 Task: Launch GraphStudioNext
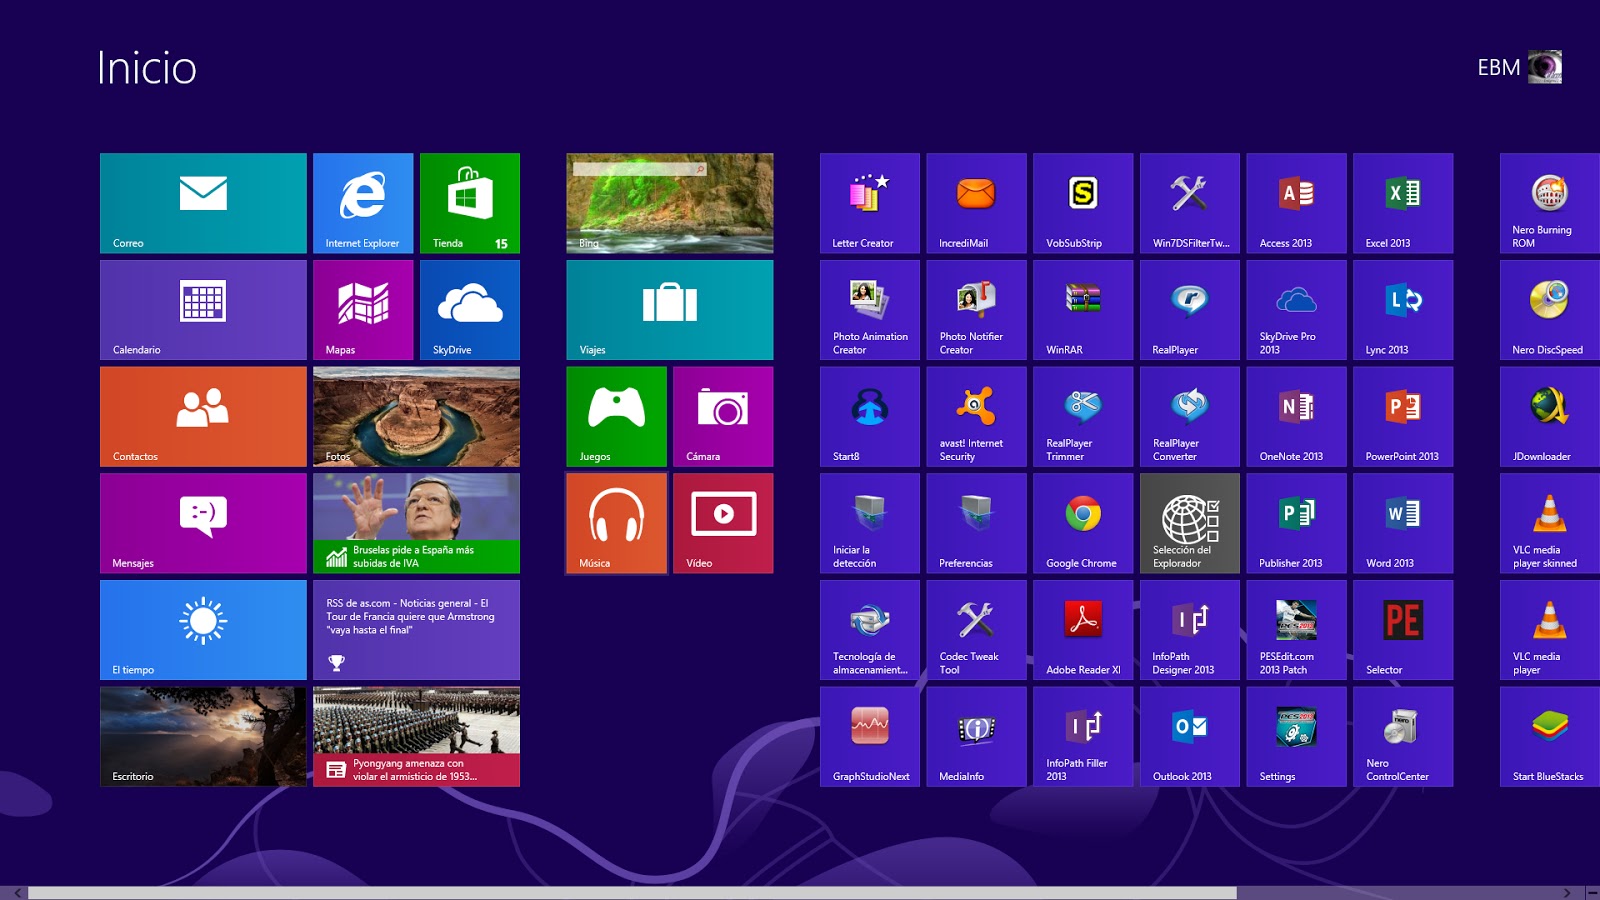pos(870,736)
